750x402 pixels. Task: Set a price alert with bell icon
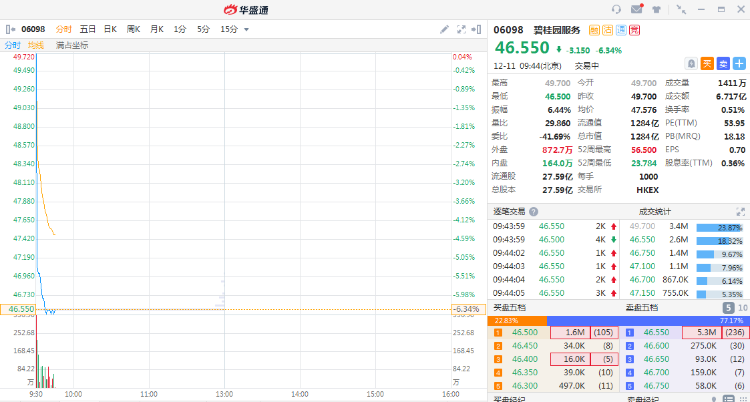tap(691, 64)
